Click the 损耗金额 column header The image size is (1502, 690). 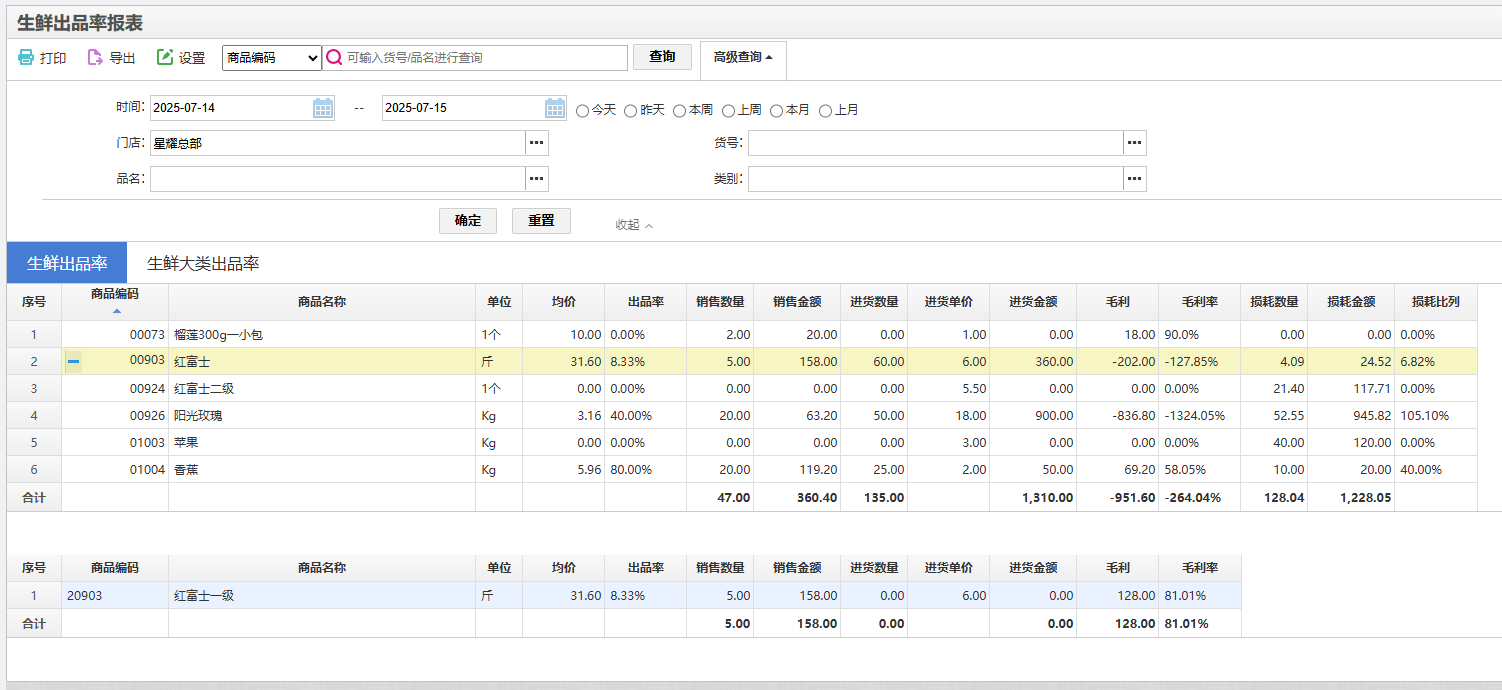(1351, 302)
